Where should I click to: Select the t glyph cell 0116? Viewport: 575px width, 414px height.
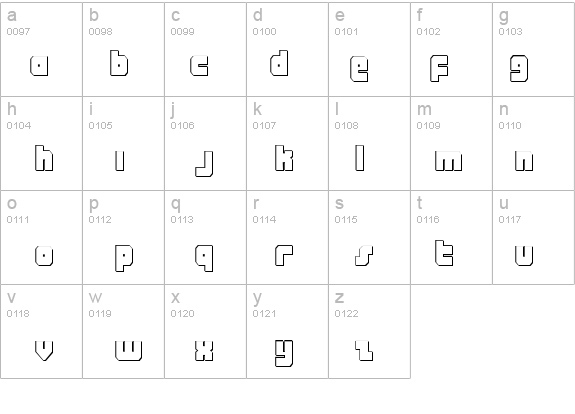click(x=451, y=237)
